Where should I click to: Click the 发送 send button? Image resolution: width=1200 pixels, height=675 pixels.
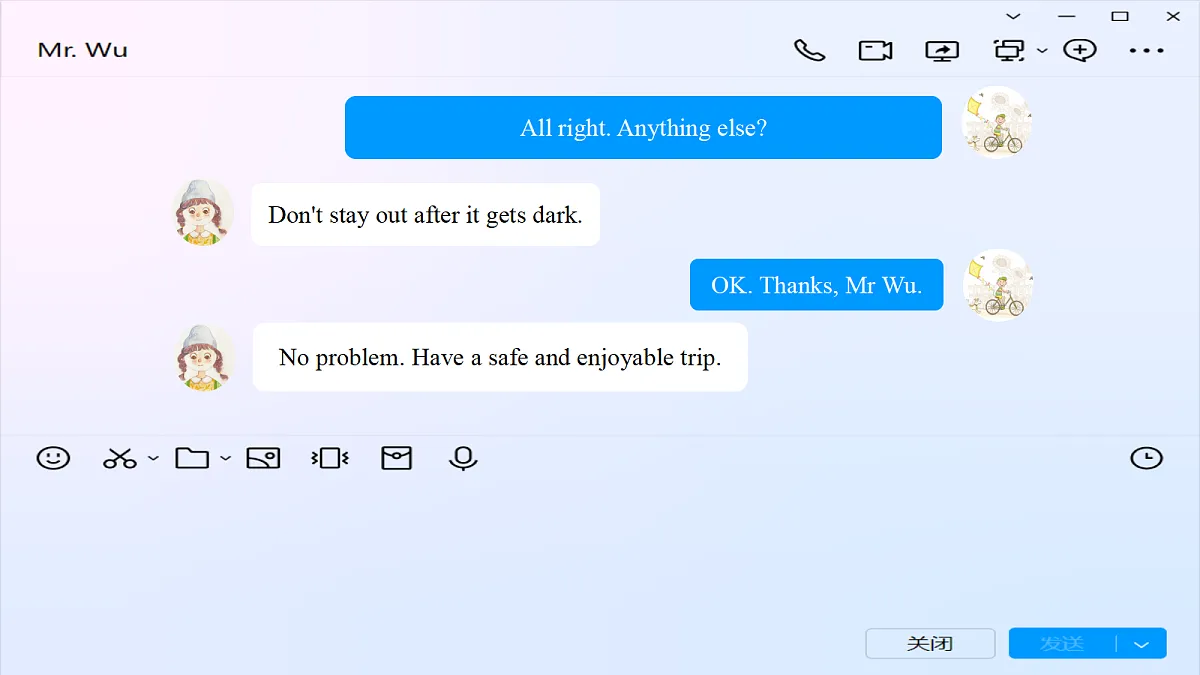[1062, 643]
